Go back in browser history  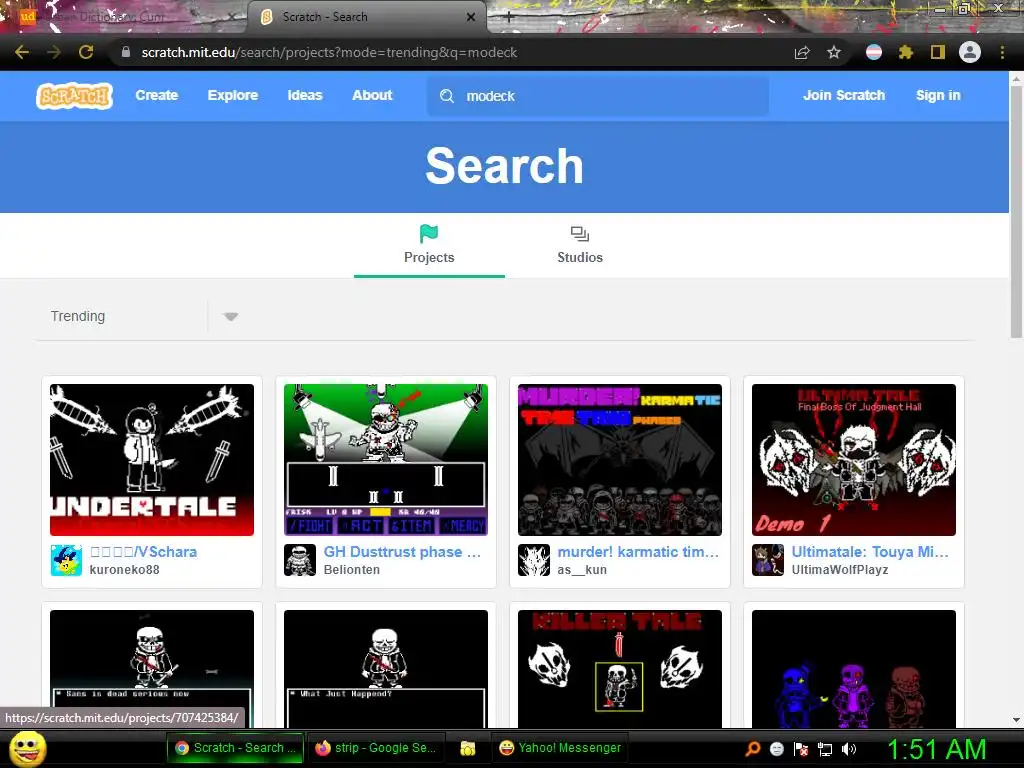point(22,52)
